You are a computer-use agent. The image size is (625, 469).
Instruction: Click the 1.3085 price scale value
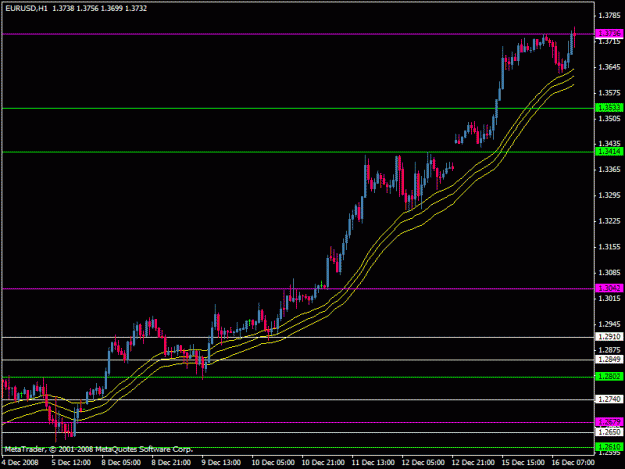(609, 273)
